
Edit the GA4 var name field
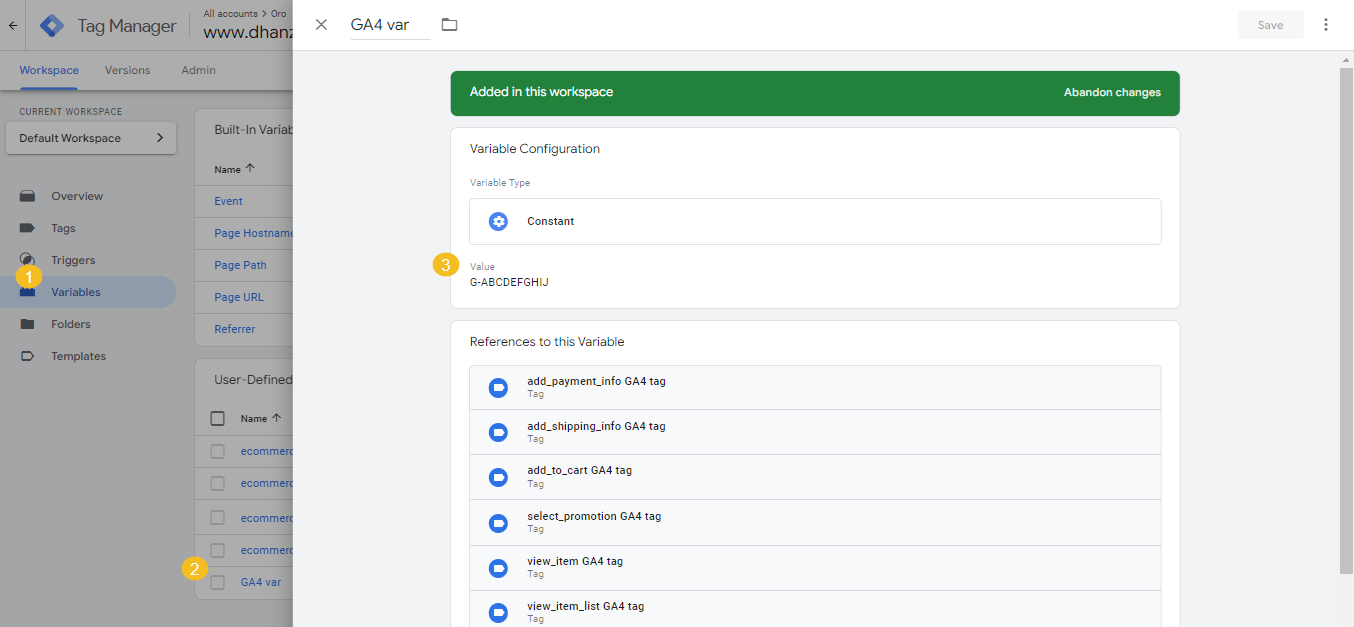388,25
